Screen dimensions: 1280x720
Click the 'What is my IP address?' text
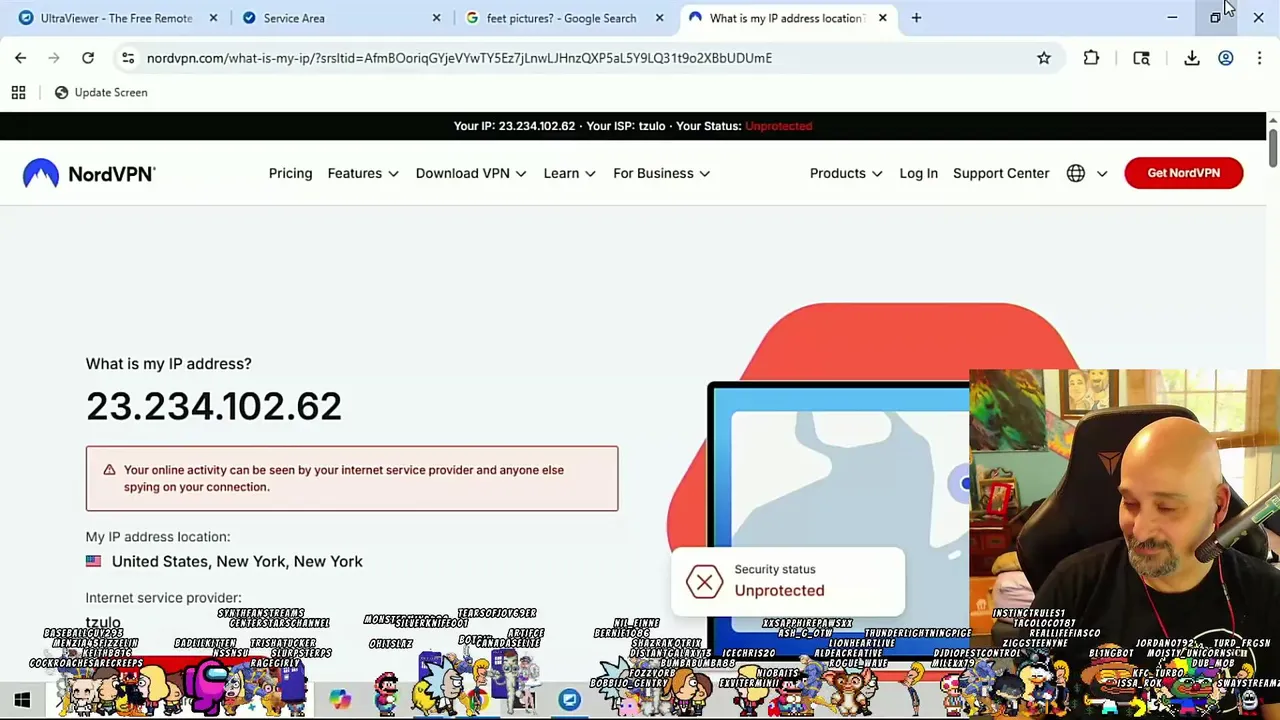[168, 364]
